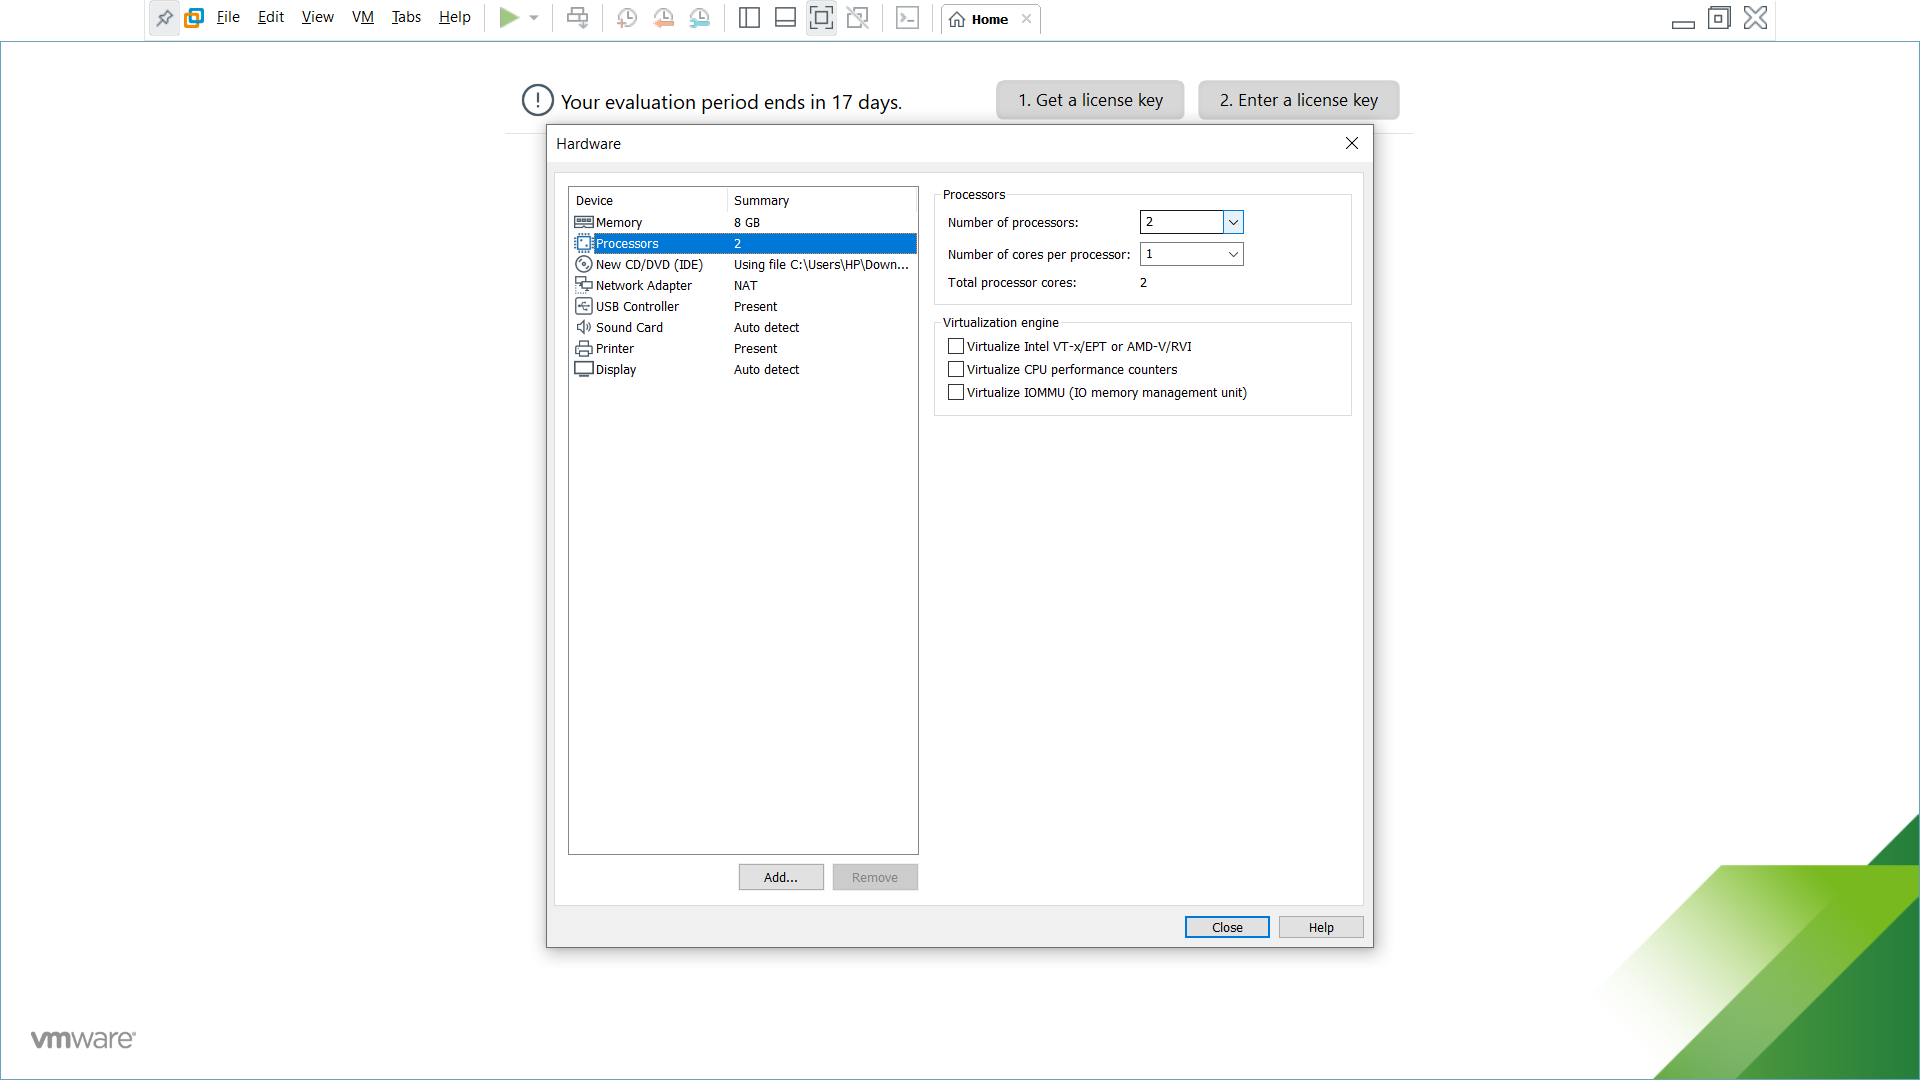Image resolution: width=1920 pixels, height=1080 pixels.
Task: Open the Number of processors dropdown
Action: coord(1233,222)
